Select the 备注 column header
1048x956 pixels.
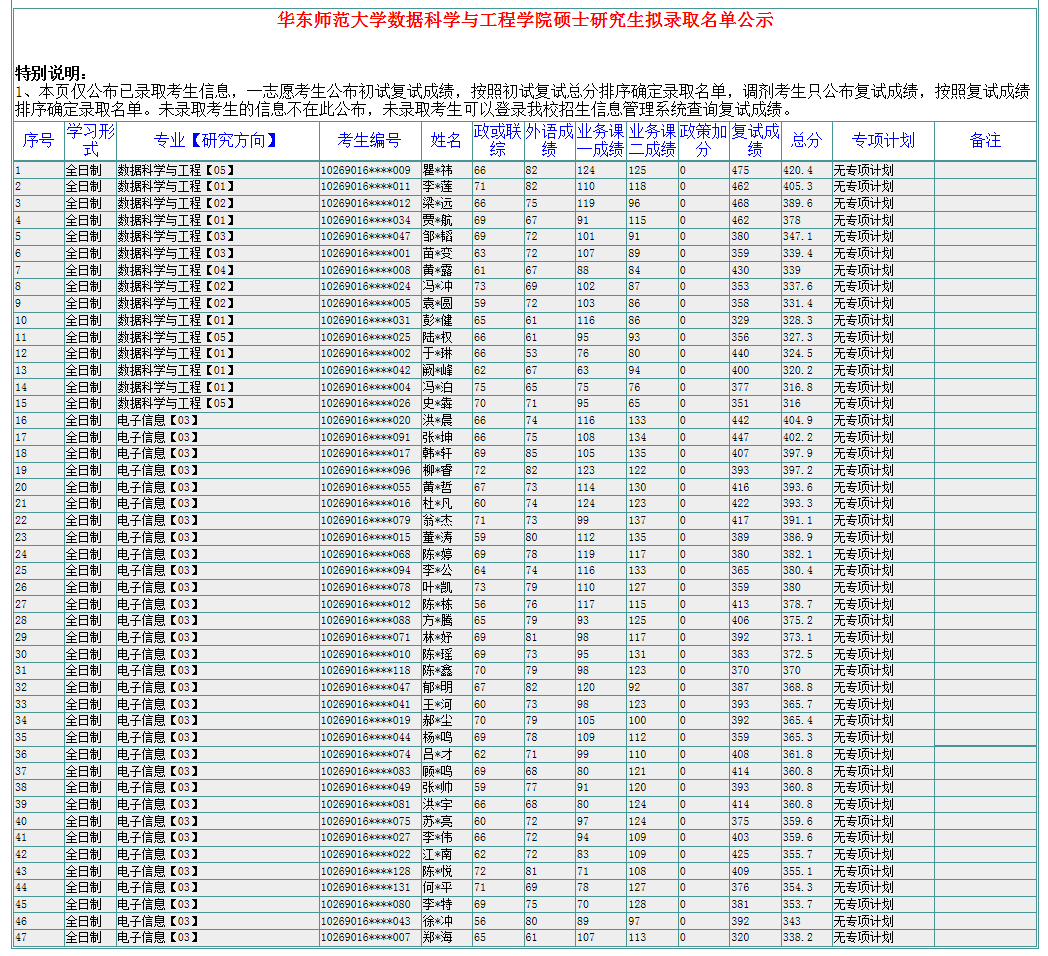tap(985, 141)
